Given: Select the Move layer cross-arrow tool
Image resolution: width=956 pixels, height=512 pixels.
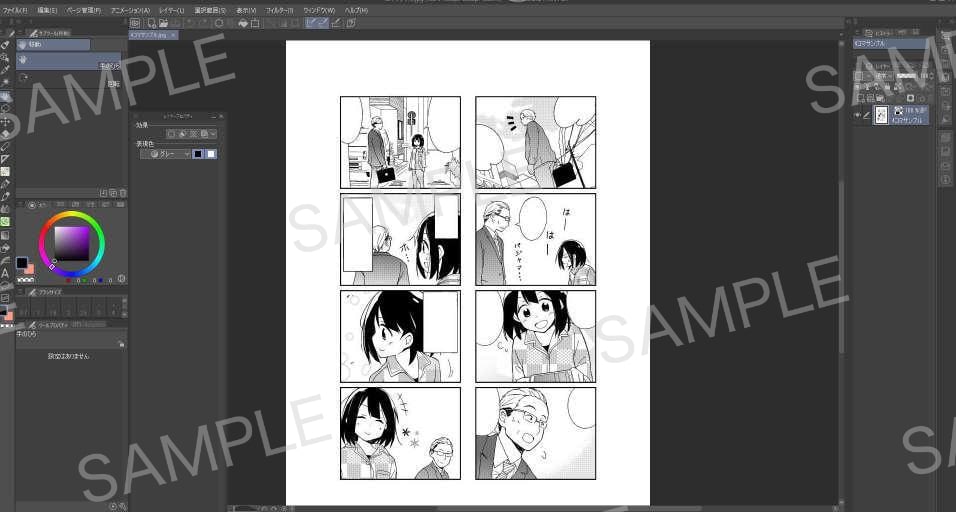Looking at the screenshot, I should coord(5,122).
